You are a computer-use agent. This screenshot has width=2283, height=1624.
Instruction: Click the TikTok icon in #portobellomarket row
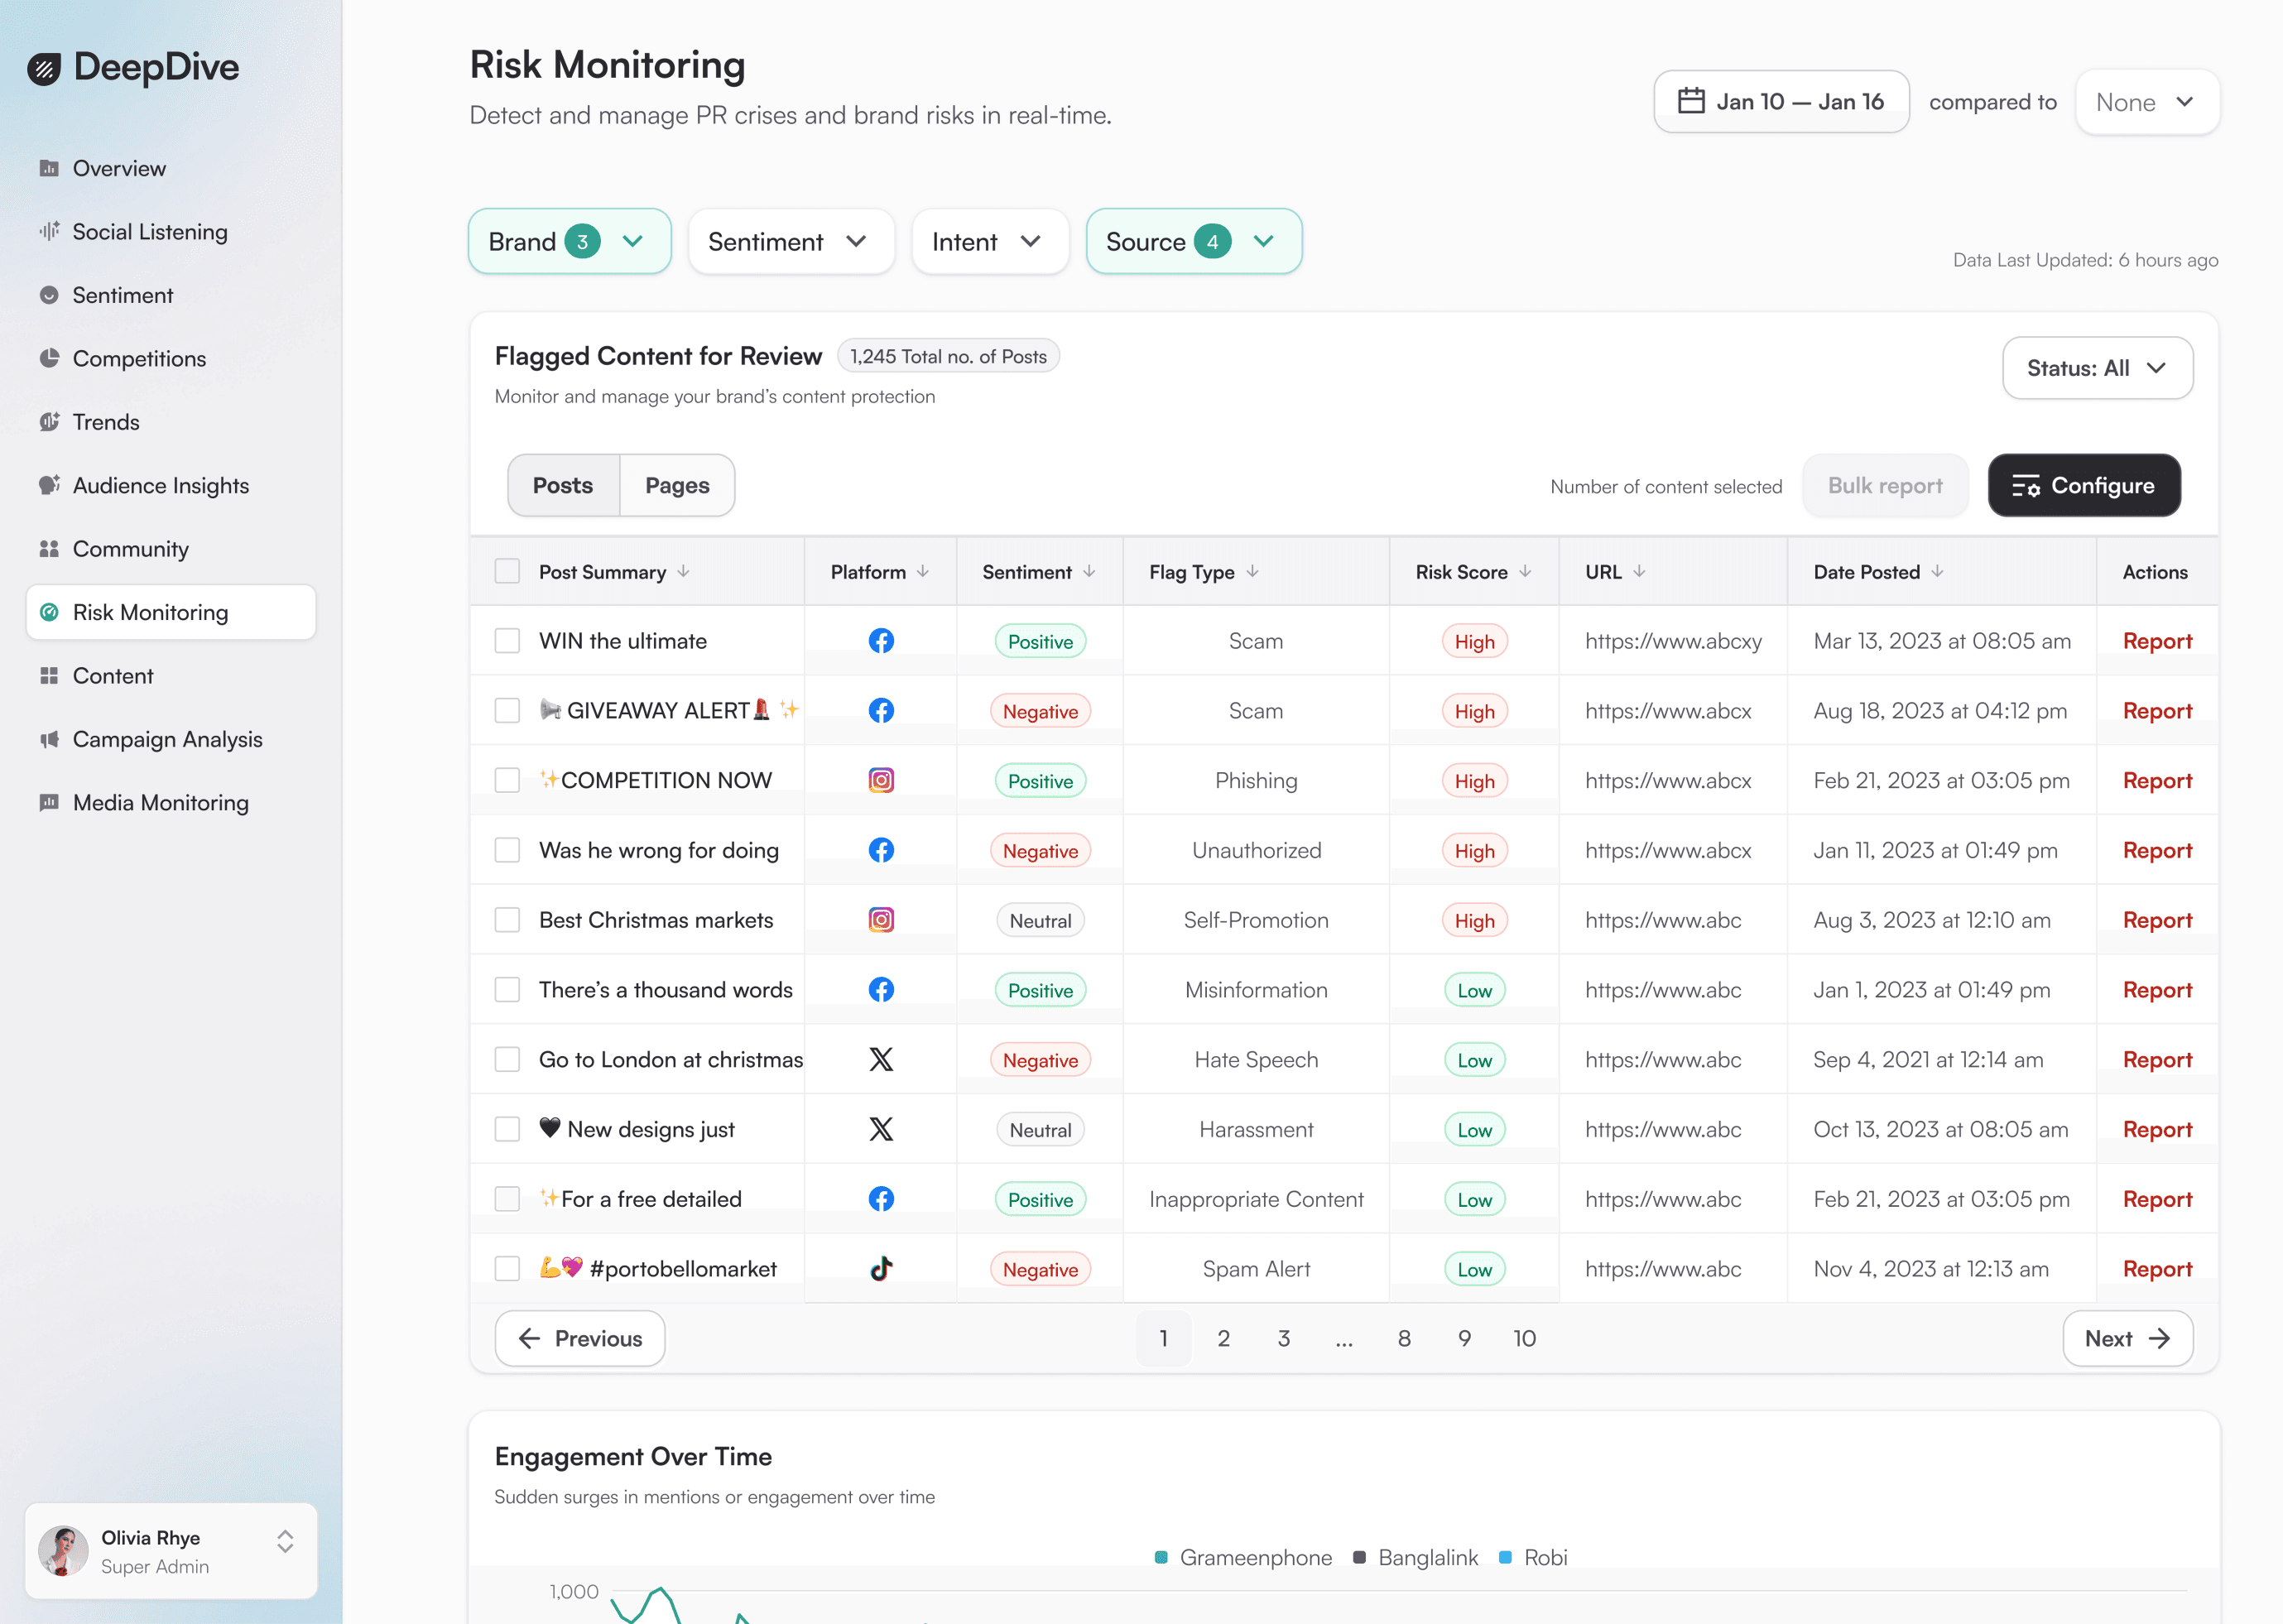880,1269
